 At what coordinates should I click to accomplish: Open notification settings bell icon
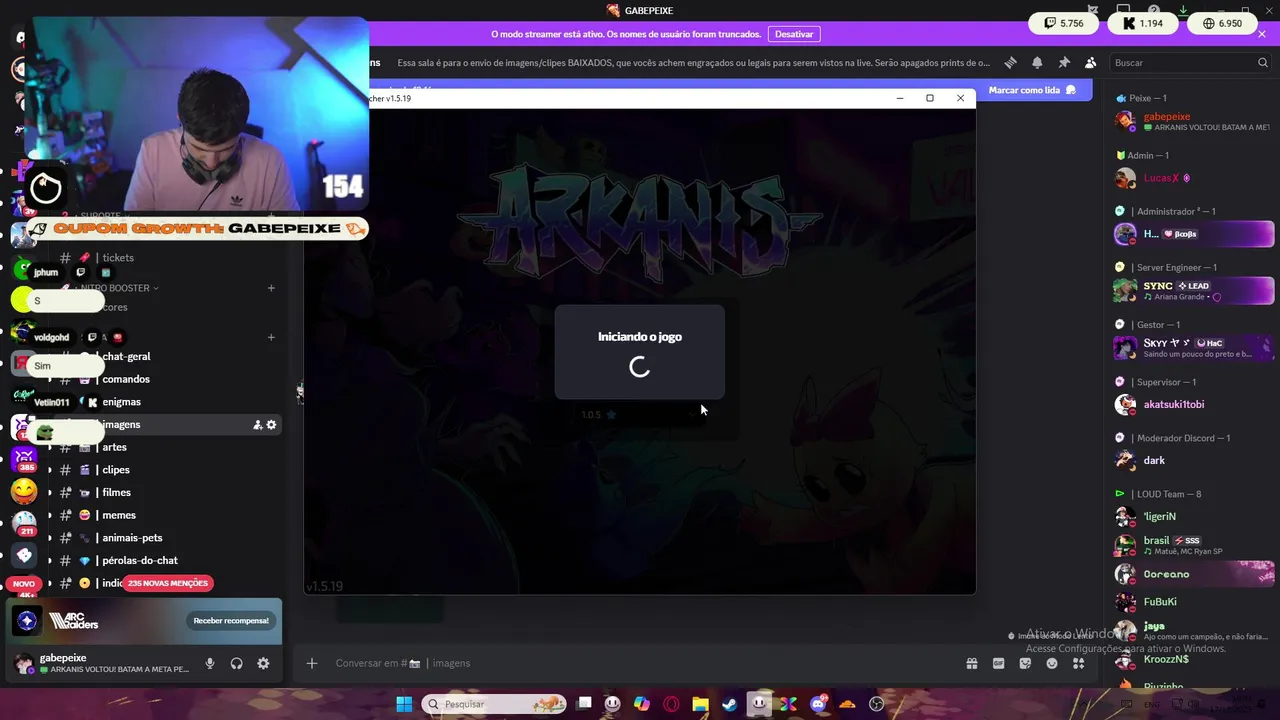[x=1037, y=62]
